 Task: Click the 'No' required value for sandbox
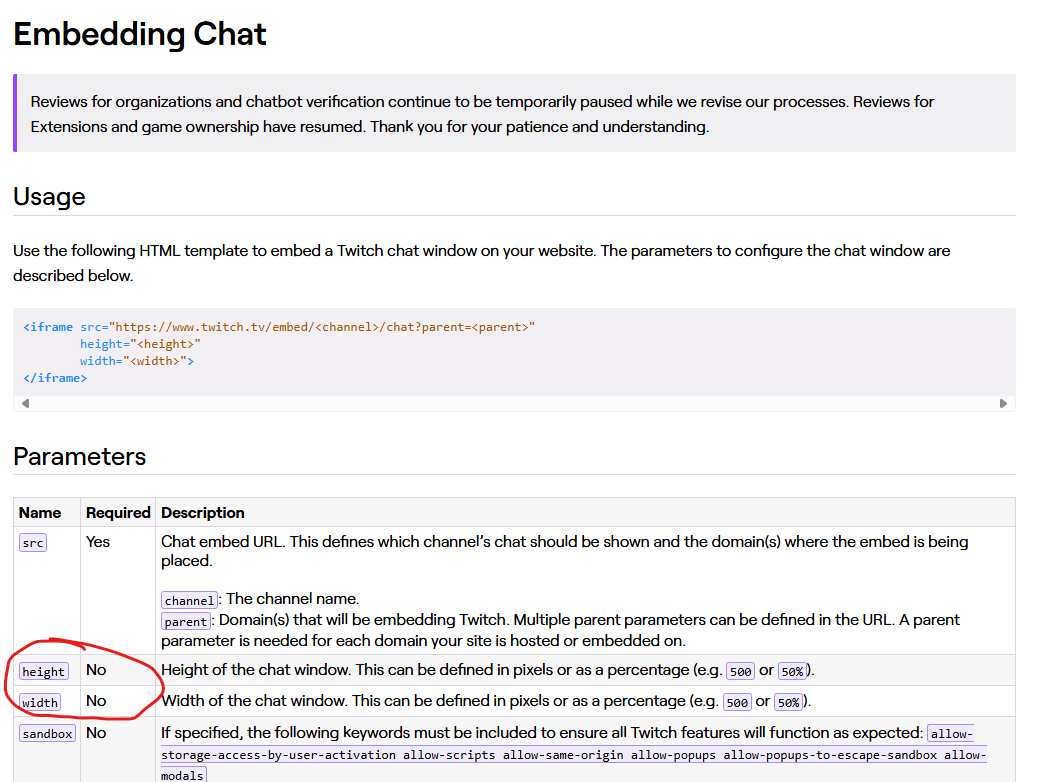point(96,733)
